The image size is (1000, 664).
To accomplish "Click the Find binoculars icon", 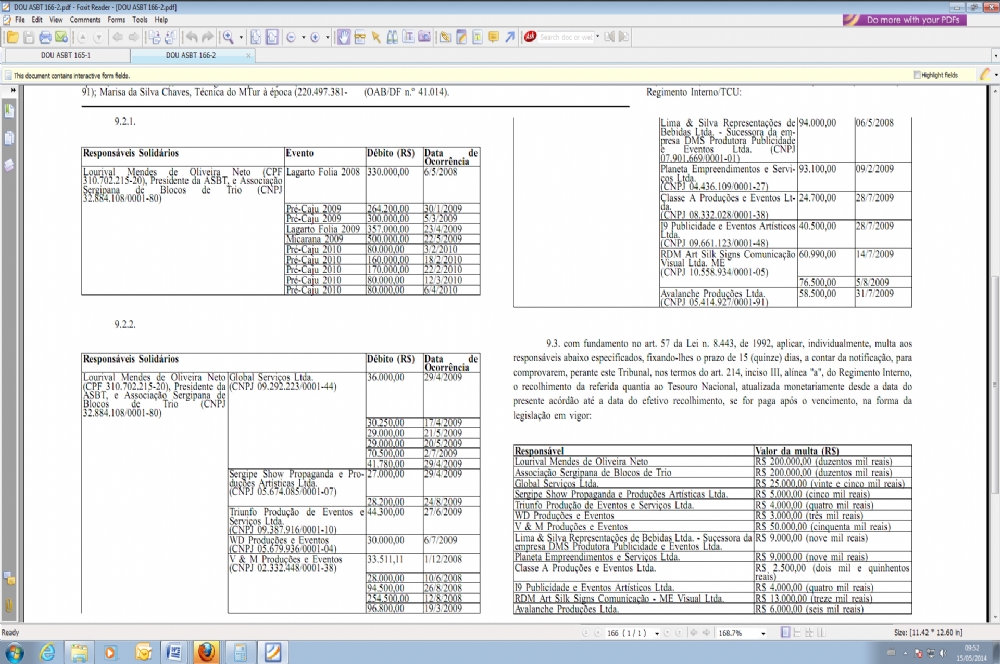I will pyautogui.click(x=392, y=37).
